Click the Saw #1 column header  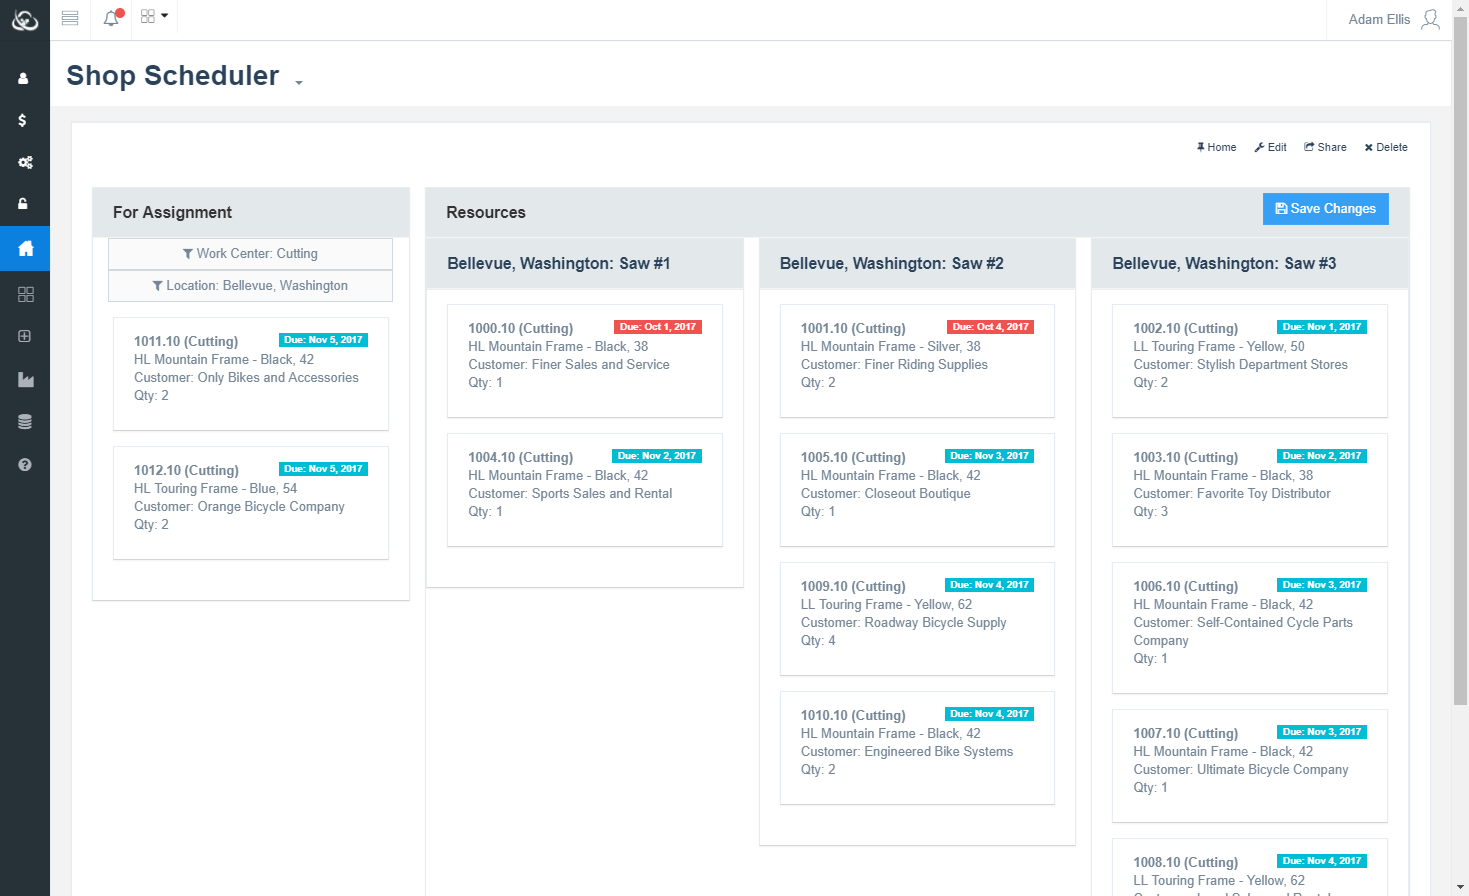(585, 264)
